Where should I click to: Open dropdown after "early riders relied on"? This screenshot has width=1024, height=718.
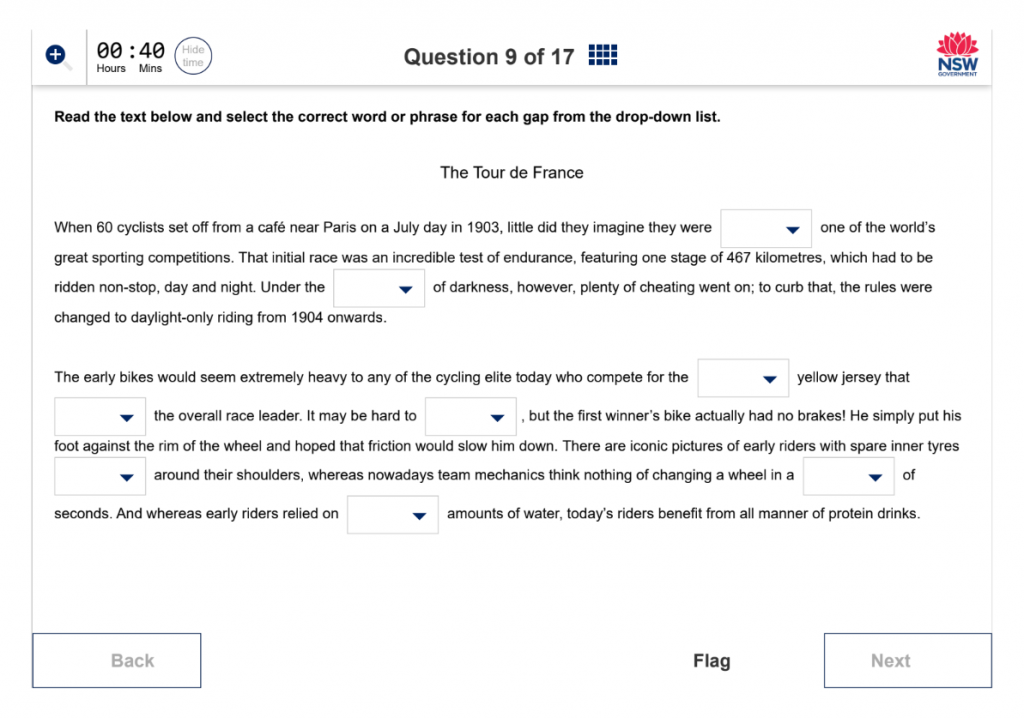click(392, 515)
